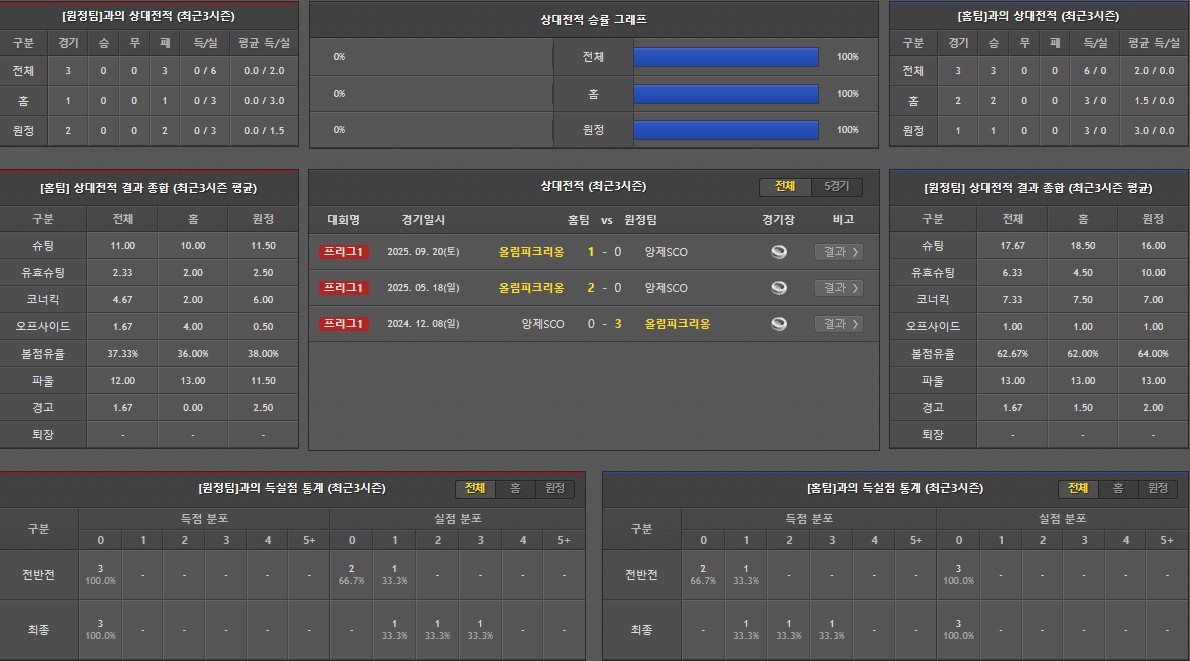
Task: Click the blue 원정 win-rate bar
Action: [726, 130]
